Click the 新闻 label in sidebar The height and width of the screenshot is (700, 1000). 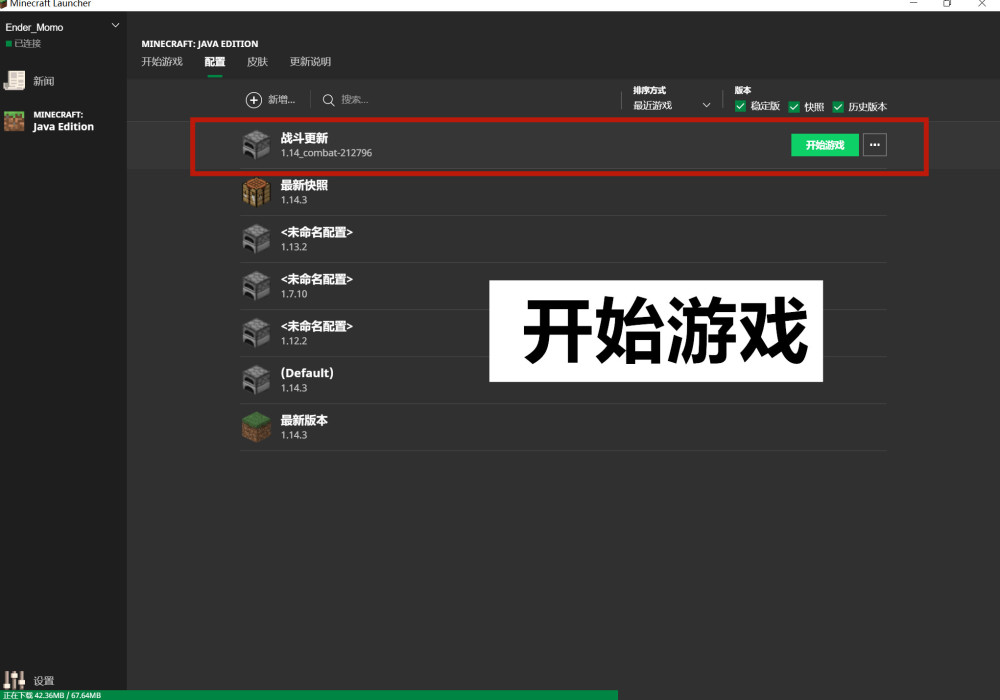tap(43, 81)
